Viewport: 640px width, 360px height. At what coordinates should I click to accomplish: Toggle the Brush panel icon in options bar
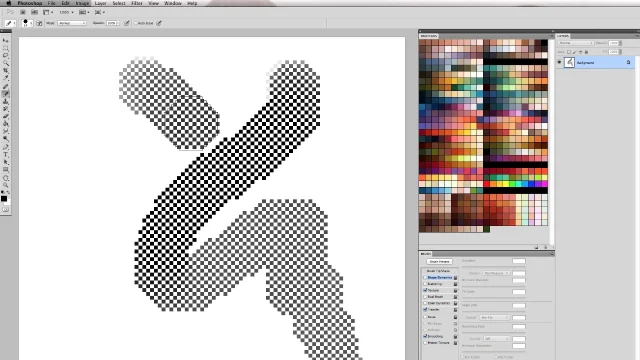click(39, 23)
